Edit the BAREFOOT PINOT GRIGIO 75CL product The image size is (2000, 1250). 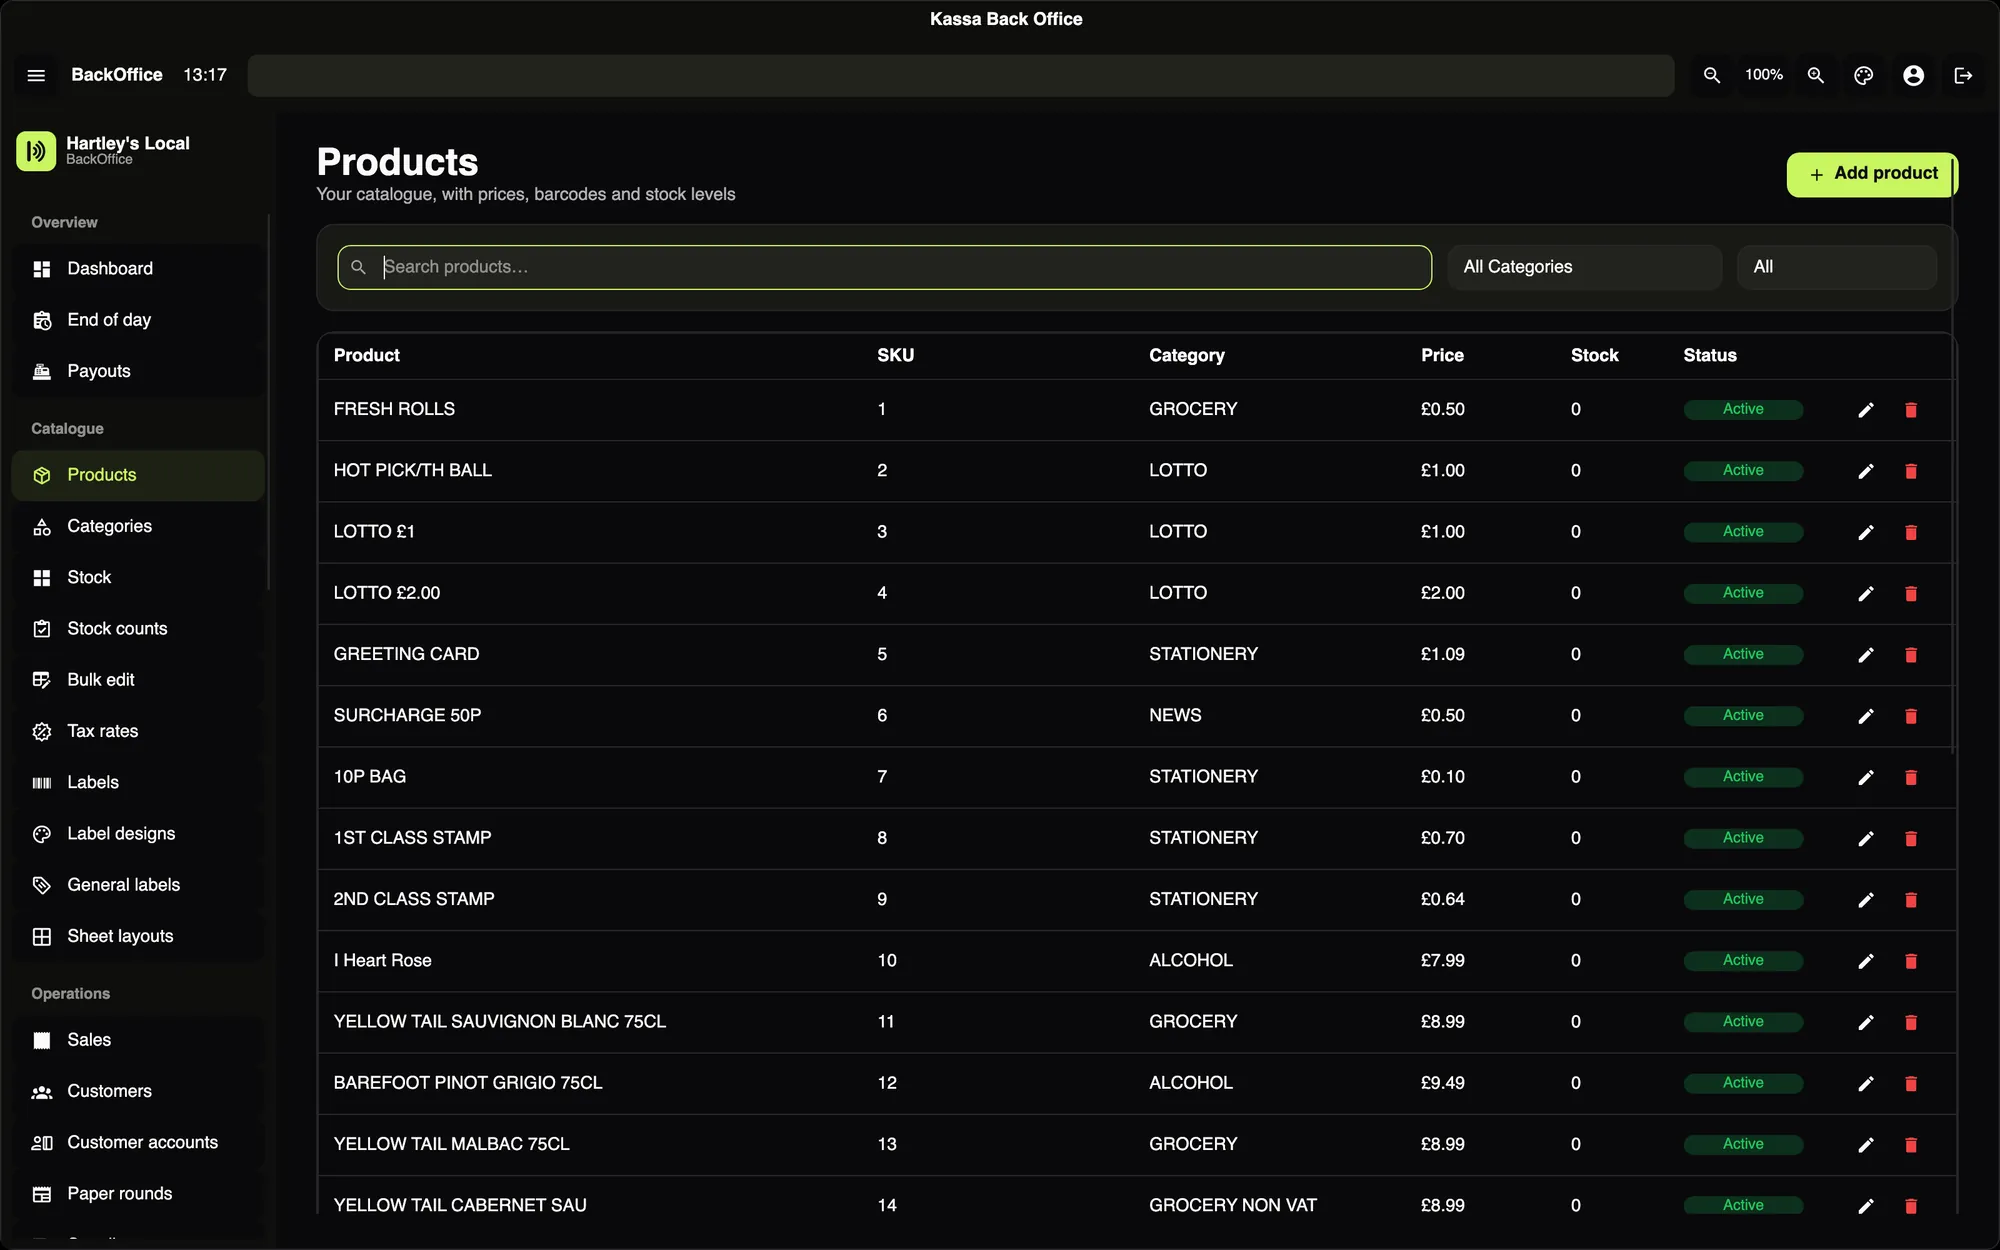tap(1866, 1084)
